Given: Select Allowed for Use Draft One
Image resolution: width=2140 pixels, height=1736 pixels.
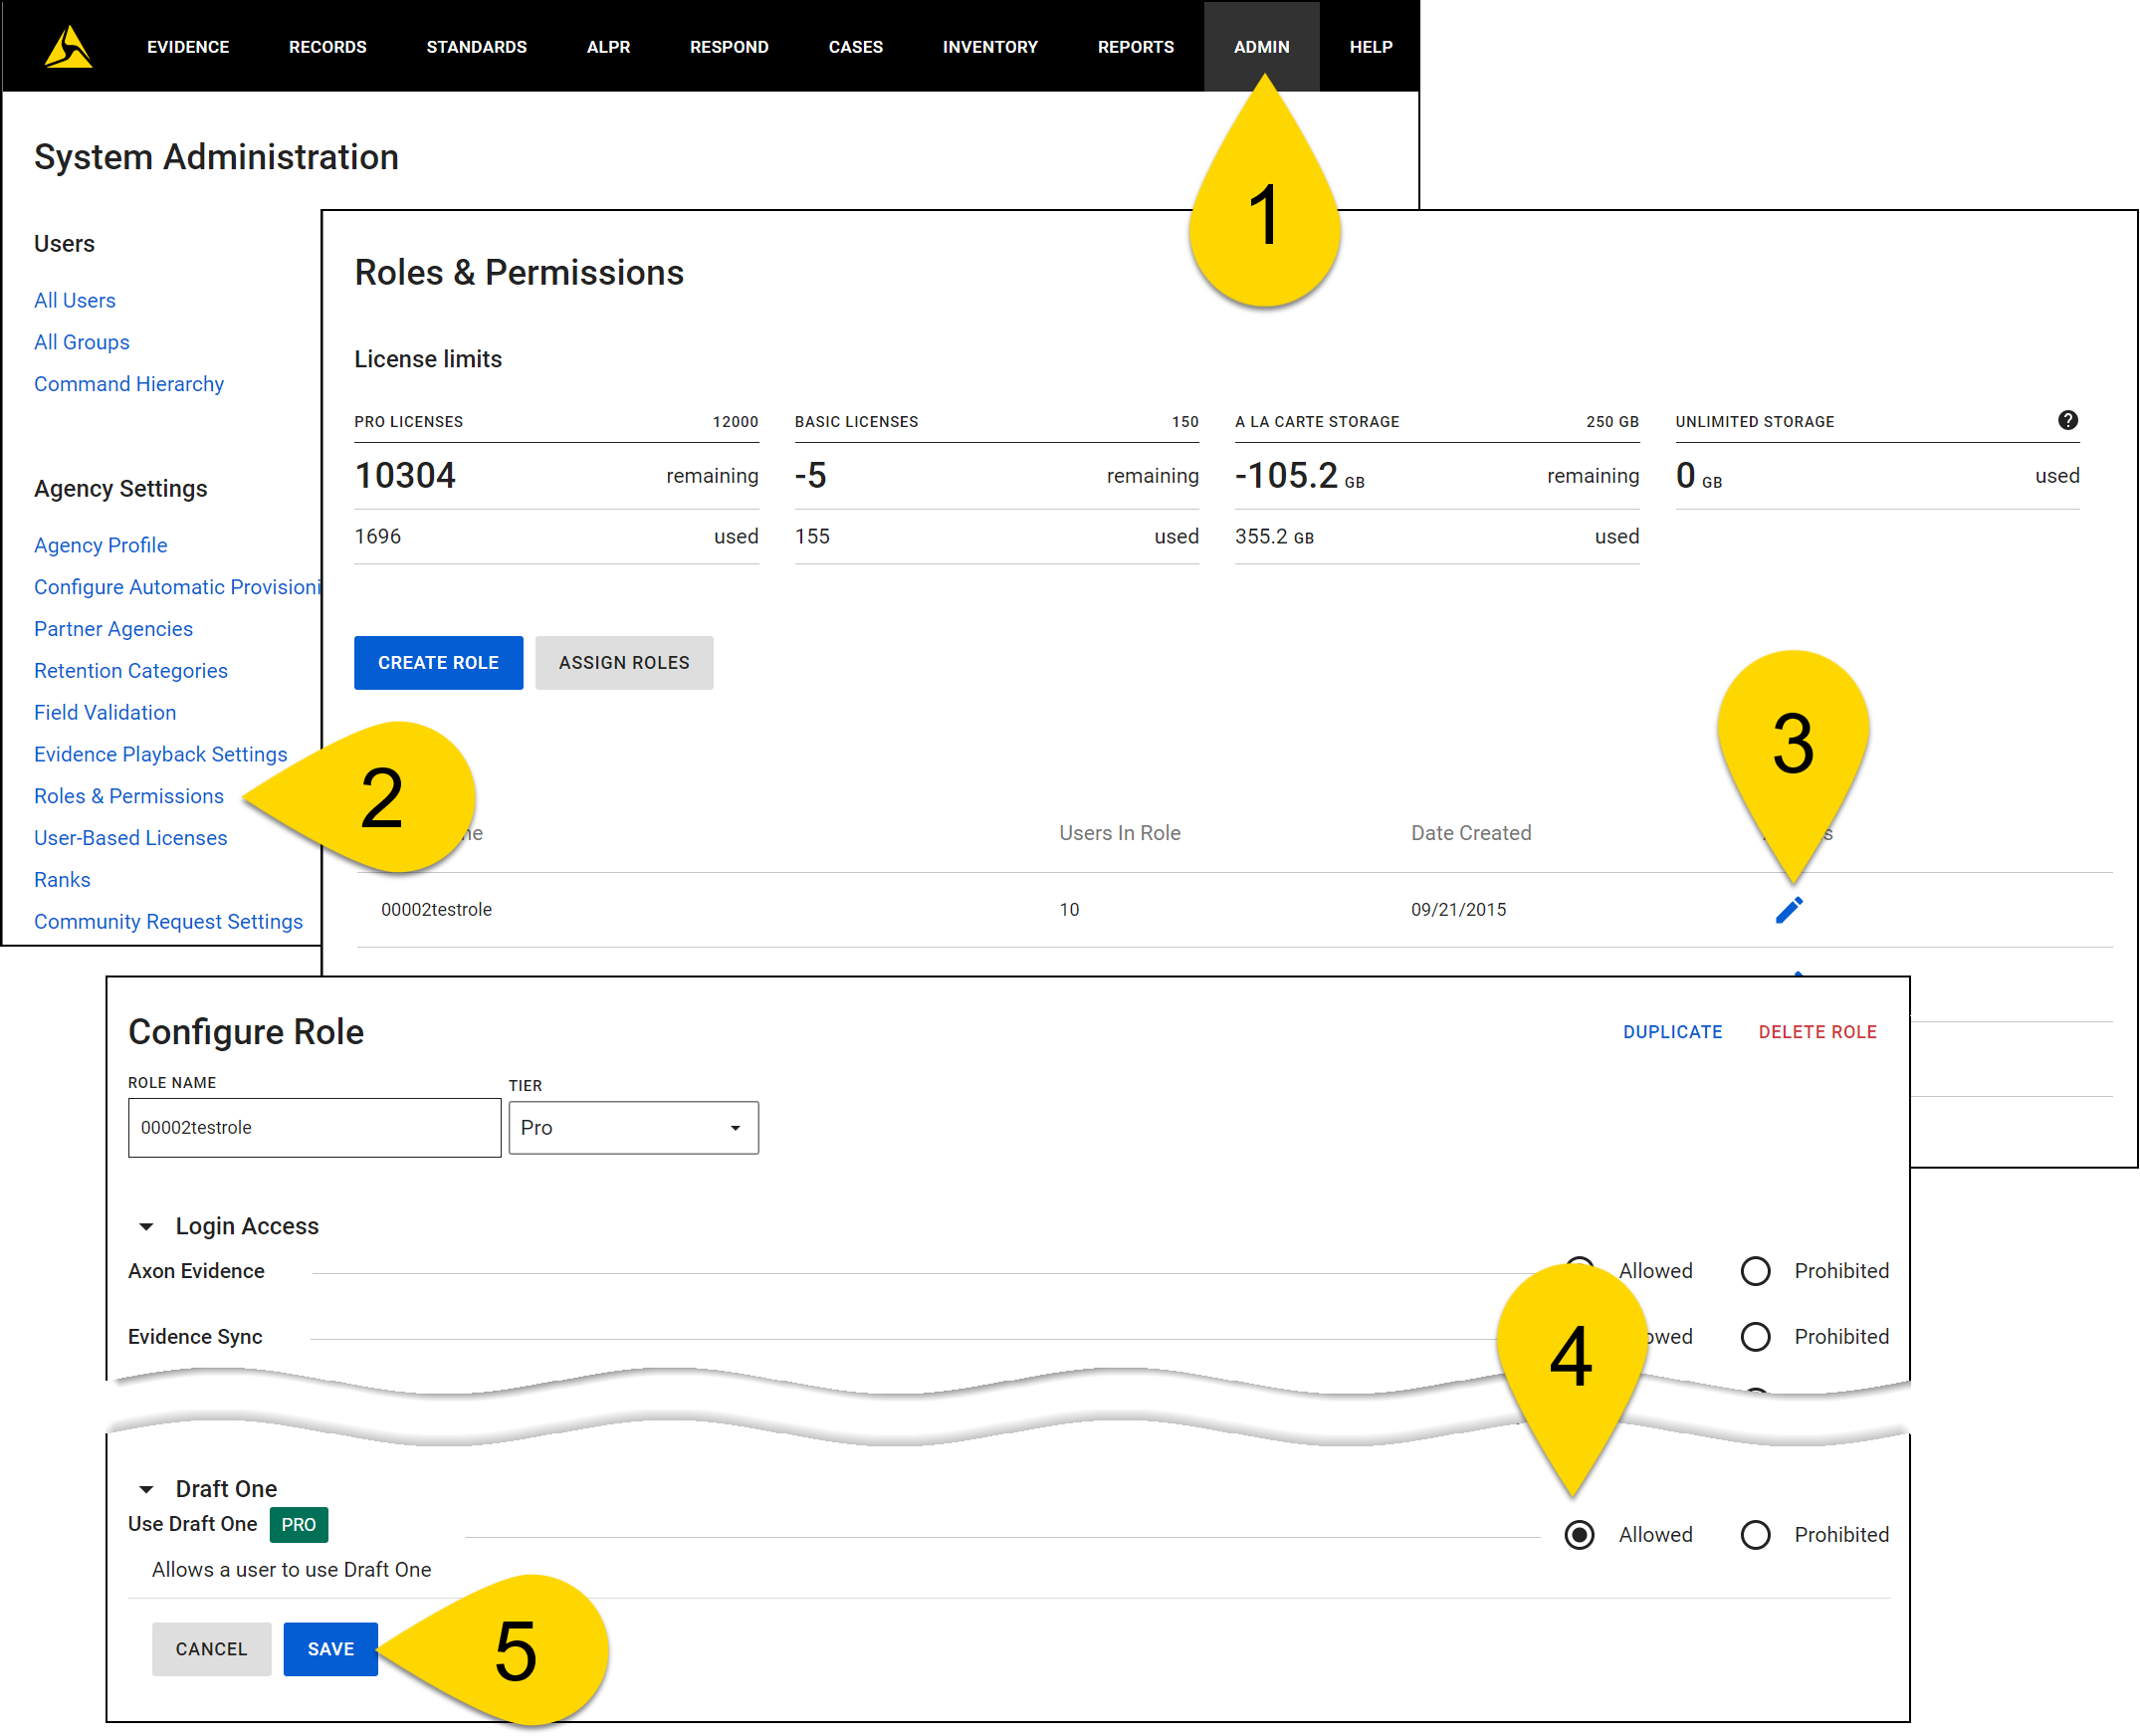Looking at the screenshot, I should 1578,1534.
